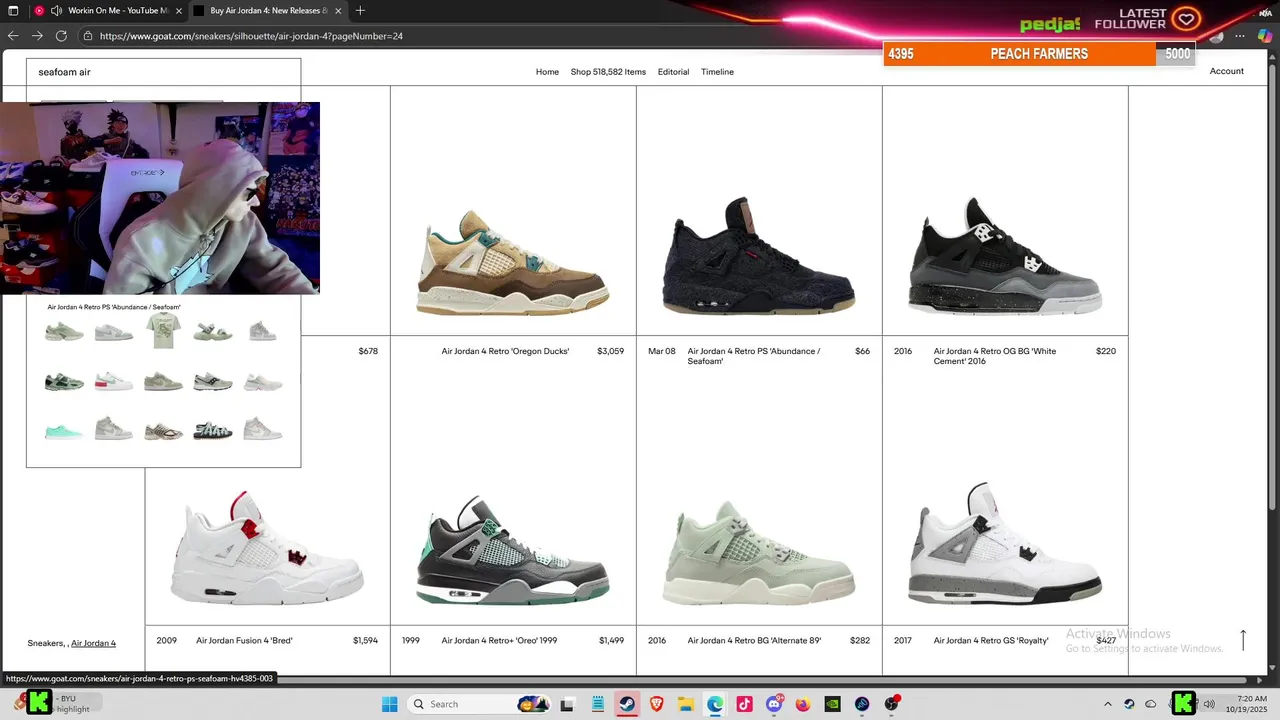Open Air Jordan 4 Retro 'Oregon Ducks' listing

pyautogui.click(x=505, y=351)
